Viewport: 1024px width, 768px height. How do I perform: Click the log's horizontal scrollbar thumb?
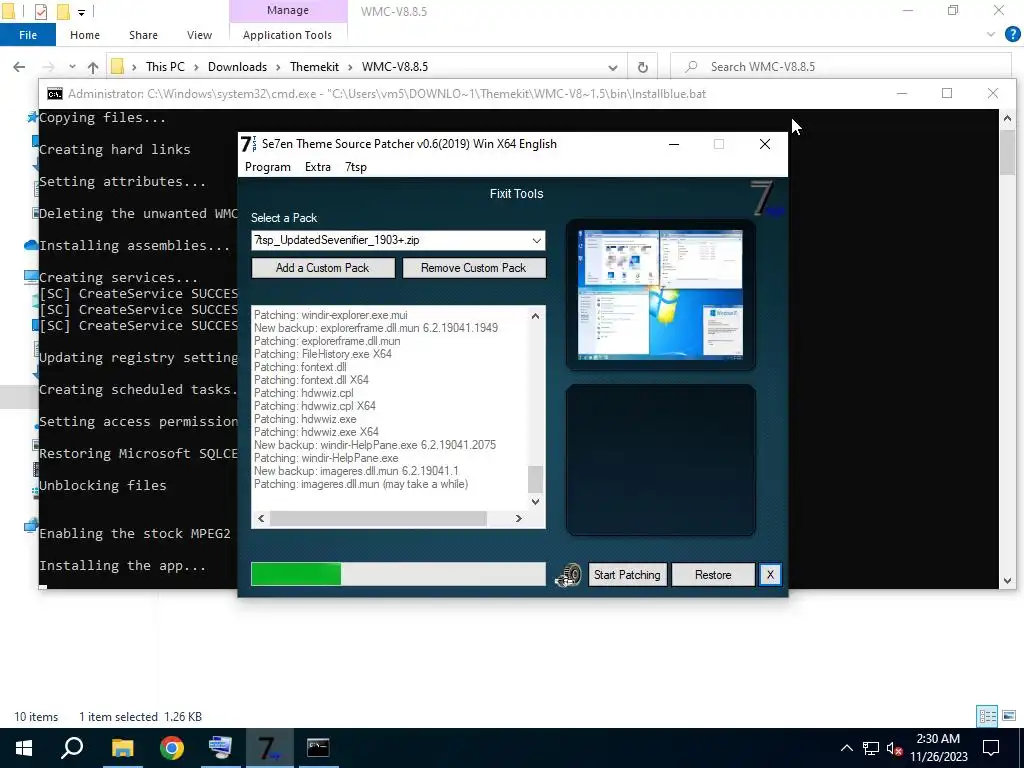[378, 519]
